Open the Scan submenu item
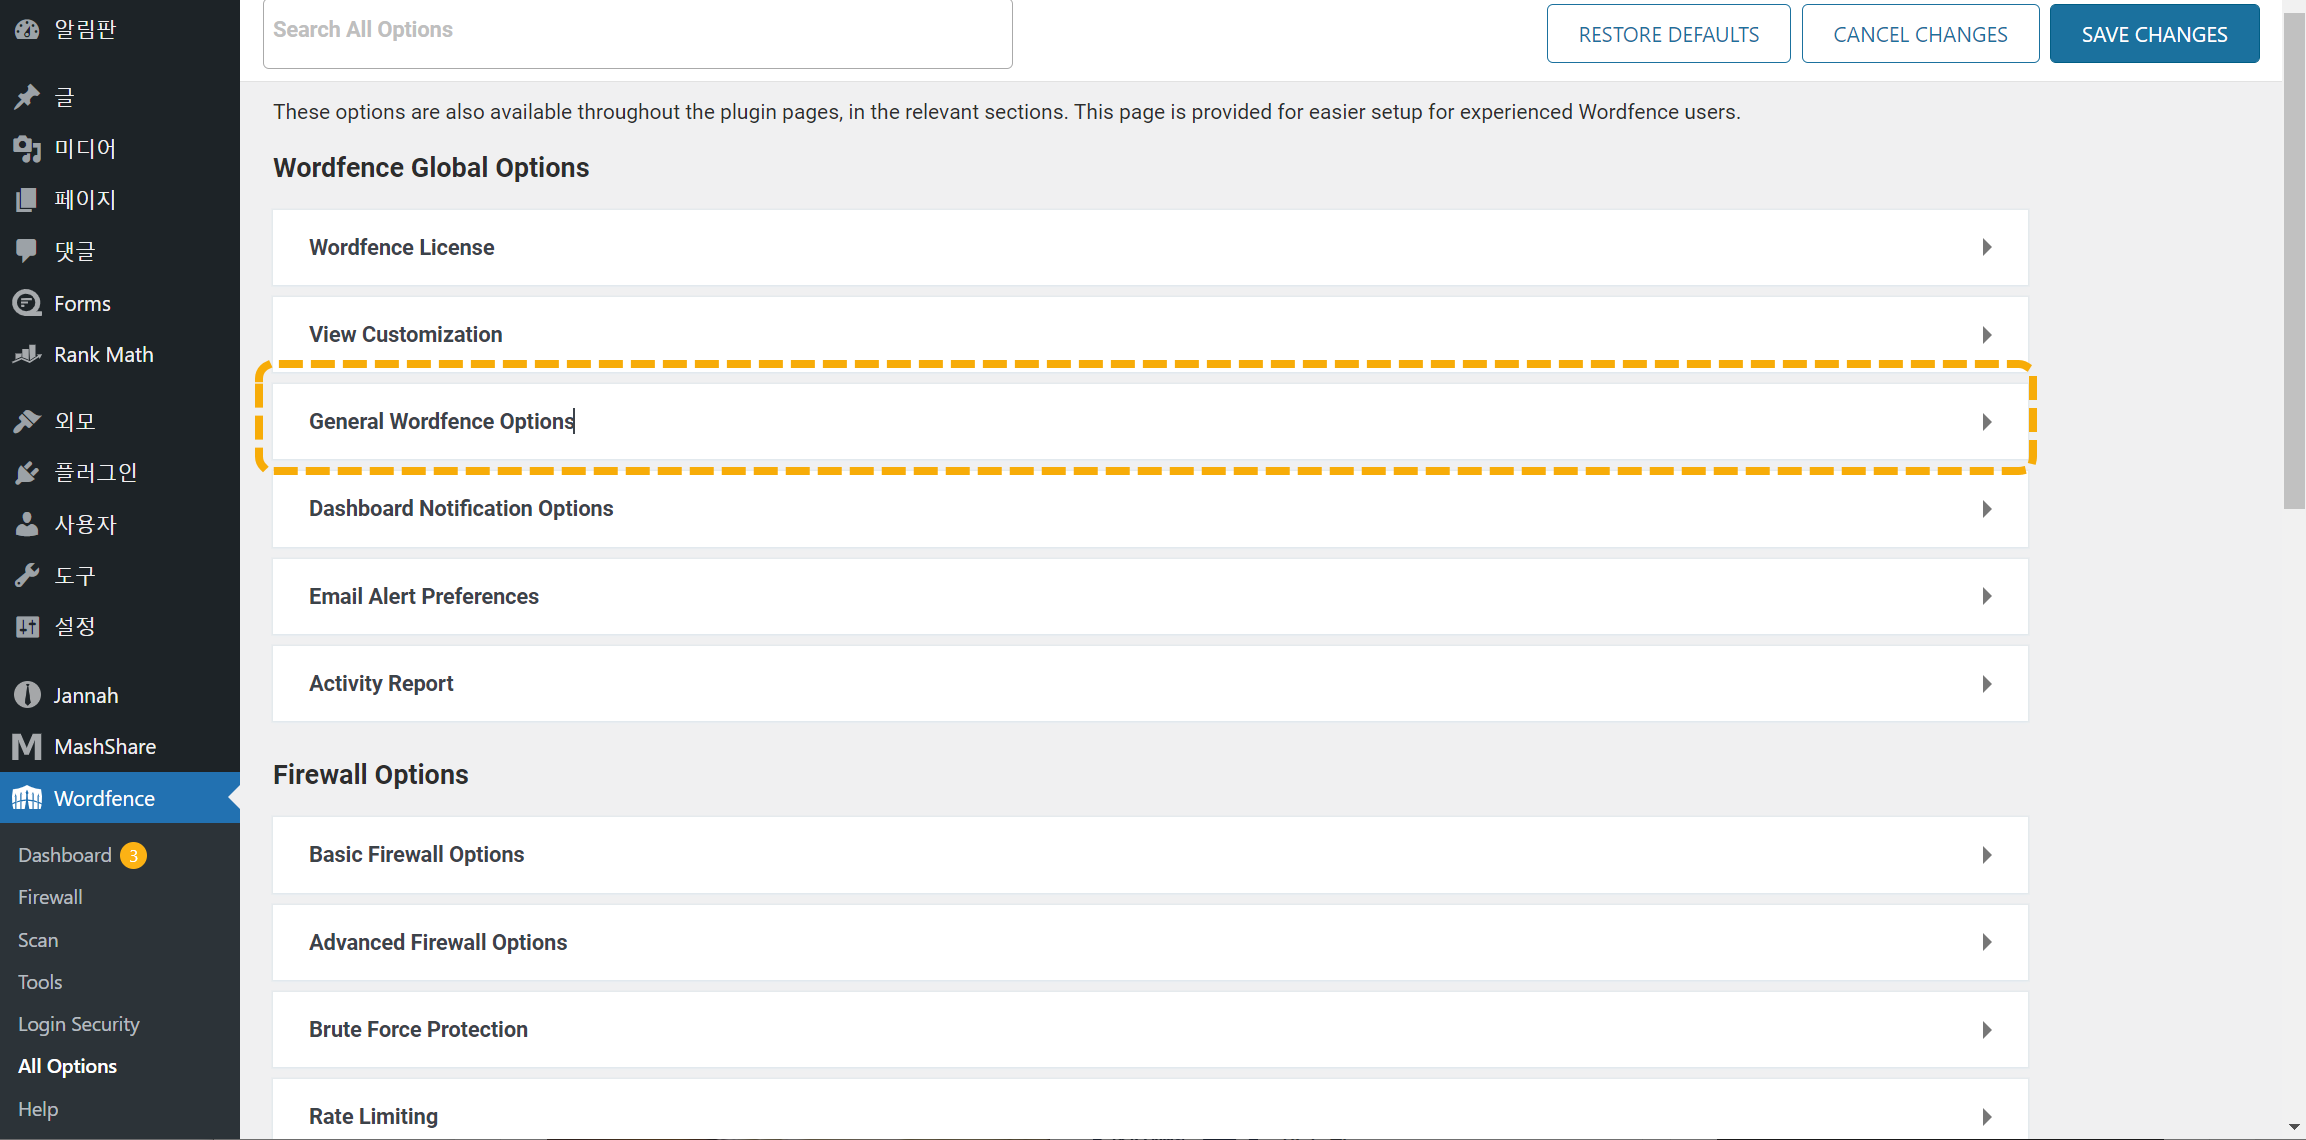The height and width of the screenshot is (1140, 2306). point(38,940)
